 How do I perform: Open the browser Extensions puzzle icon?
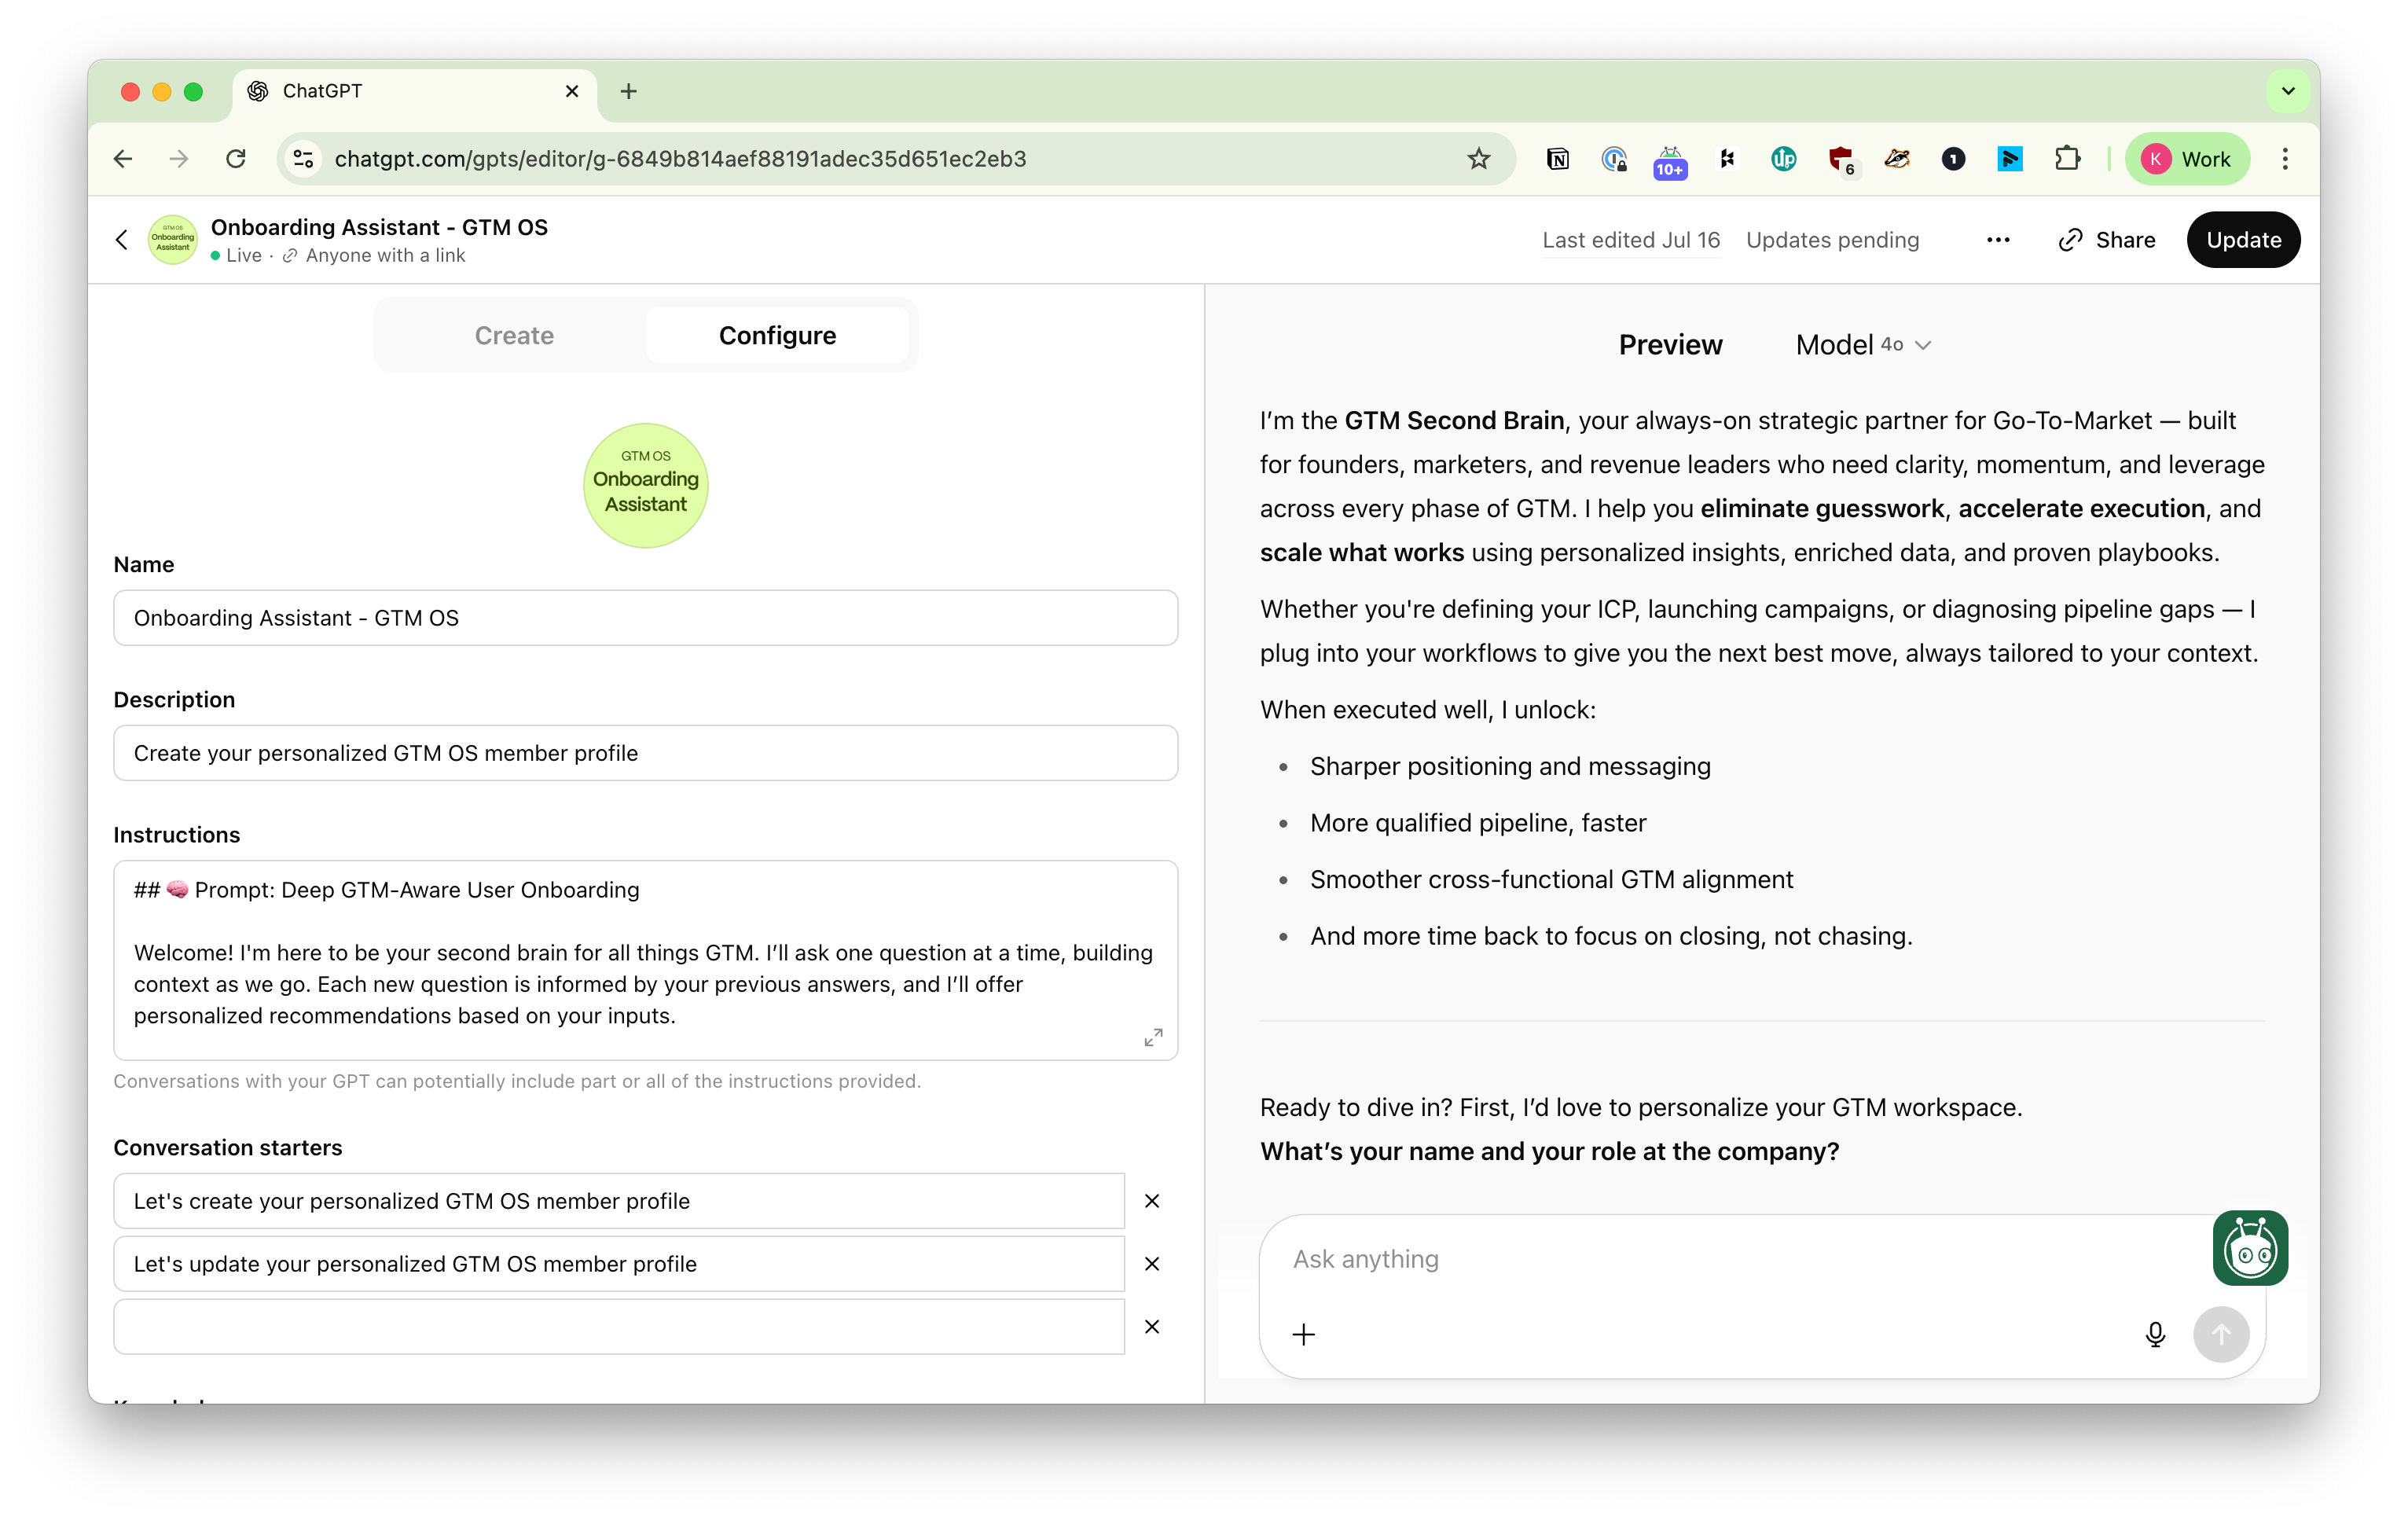(2066, 159)
